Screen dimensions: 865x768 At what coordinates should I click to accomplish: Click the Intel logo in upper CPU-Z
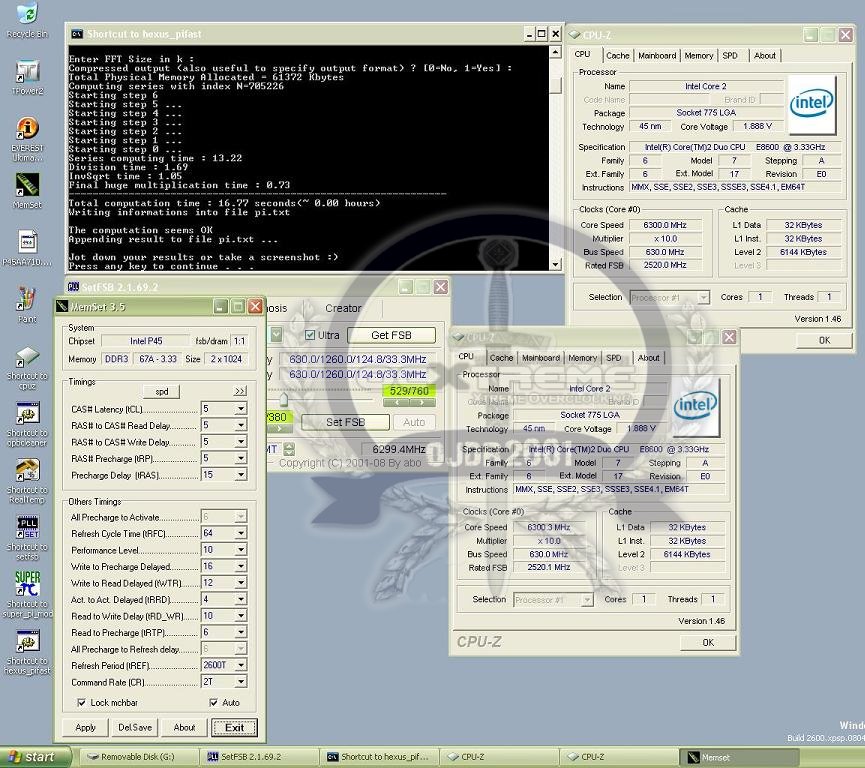(x=811, y=104)
